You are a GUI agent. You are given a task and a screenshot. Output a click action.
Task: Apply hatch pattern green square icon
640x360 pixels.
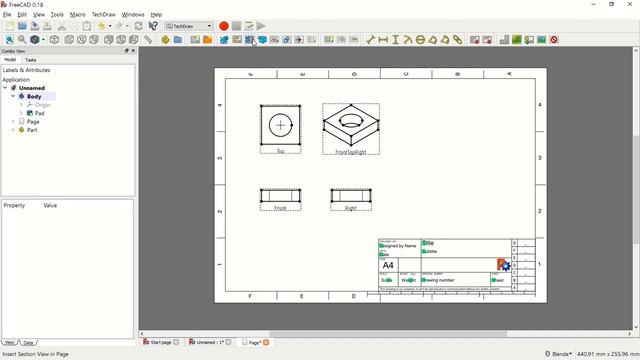click(x=517, y=40)
